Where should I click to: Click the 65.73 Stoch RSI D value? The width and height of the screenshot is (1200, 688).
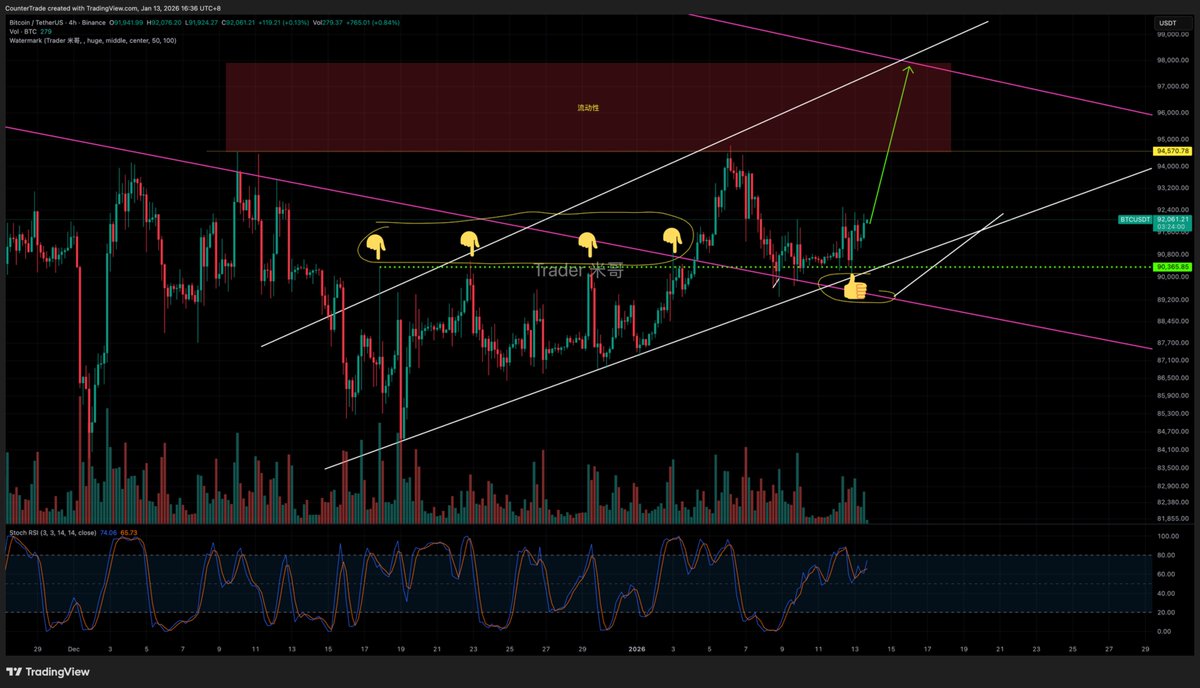[130, 533]
